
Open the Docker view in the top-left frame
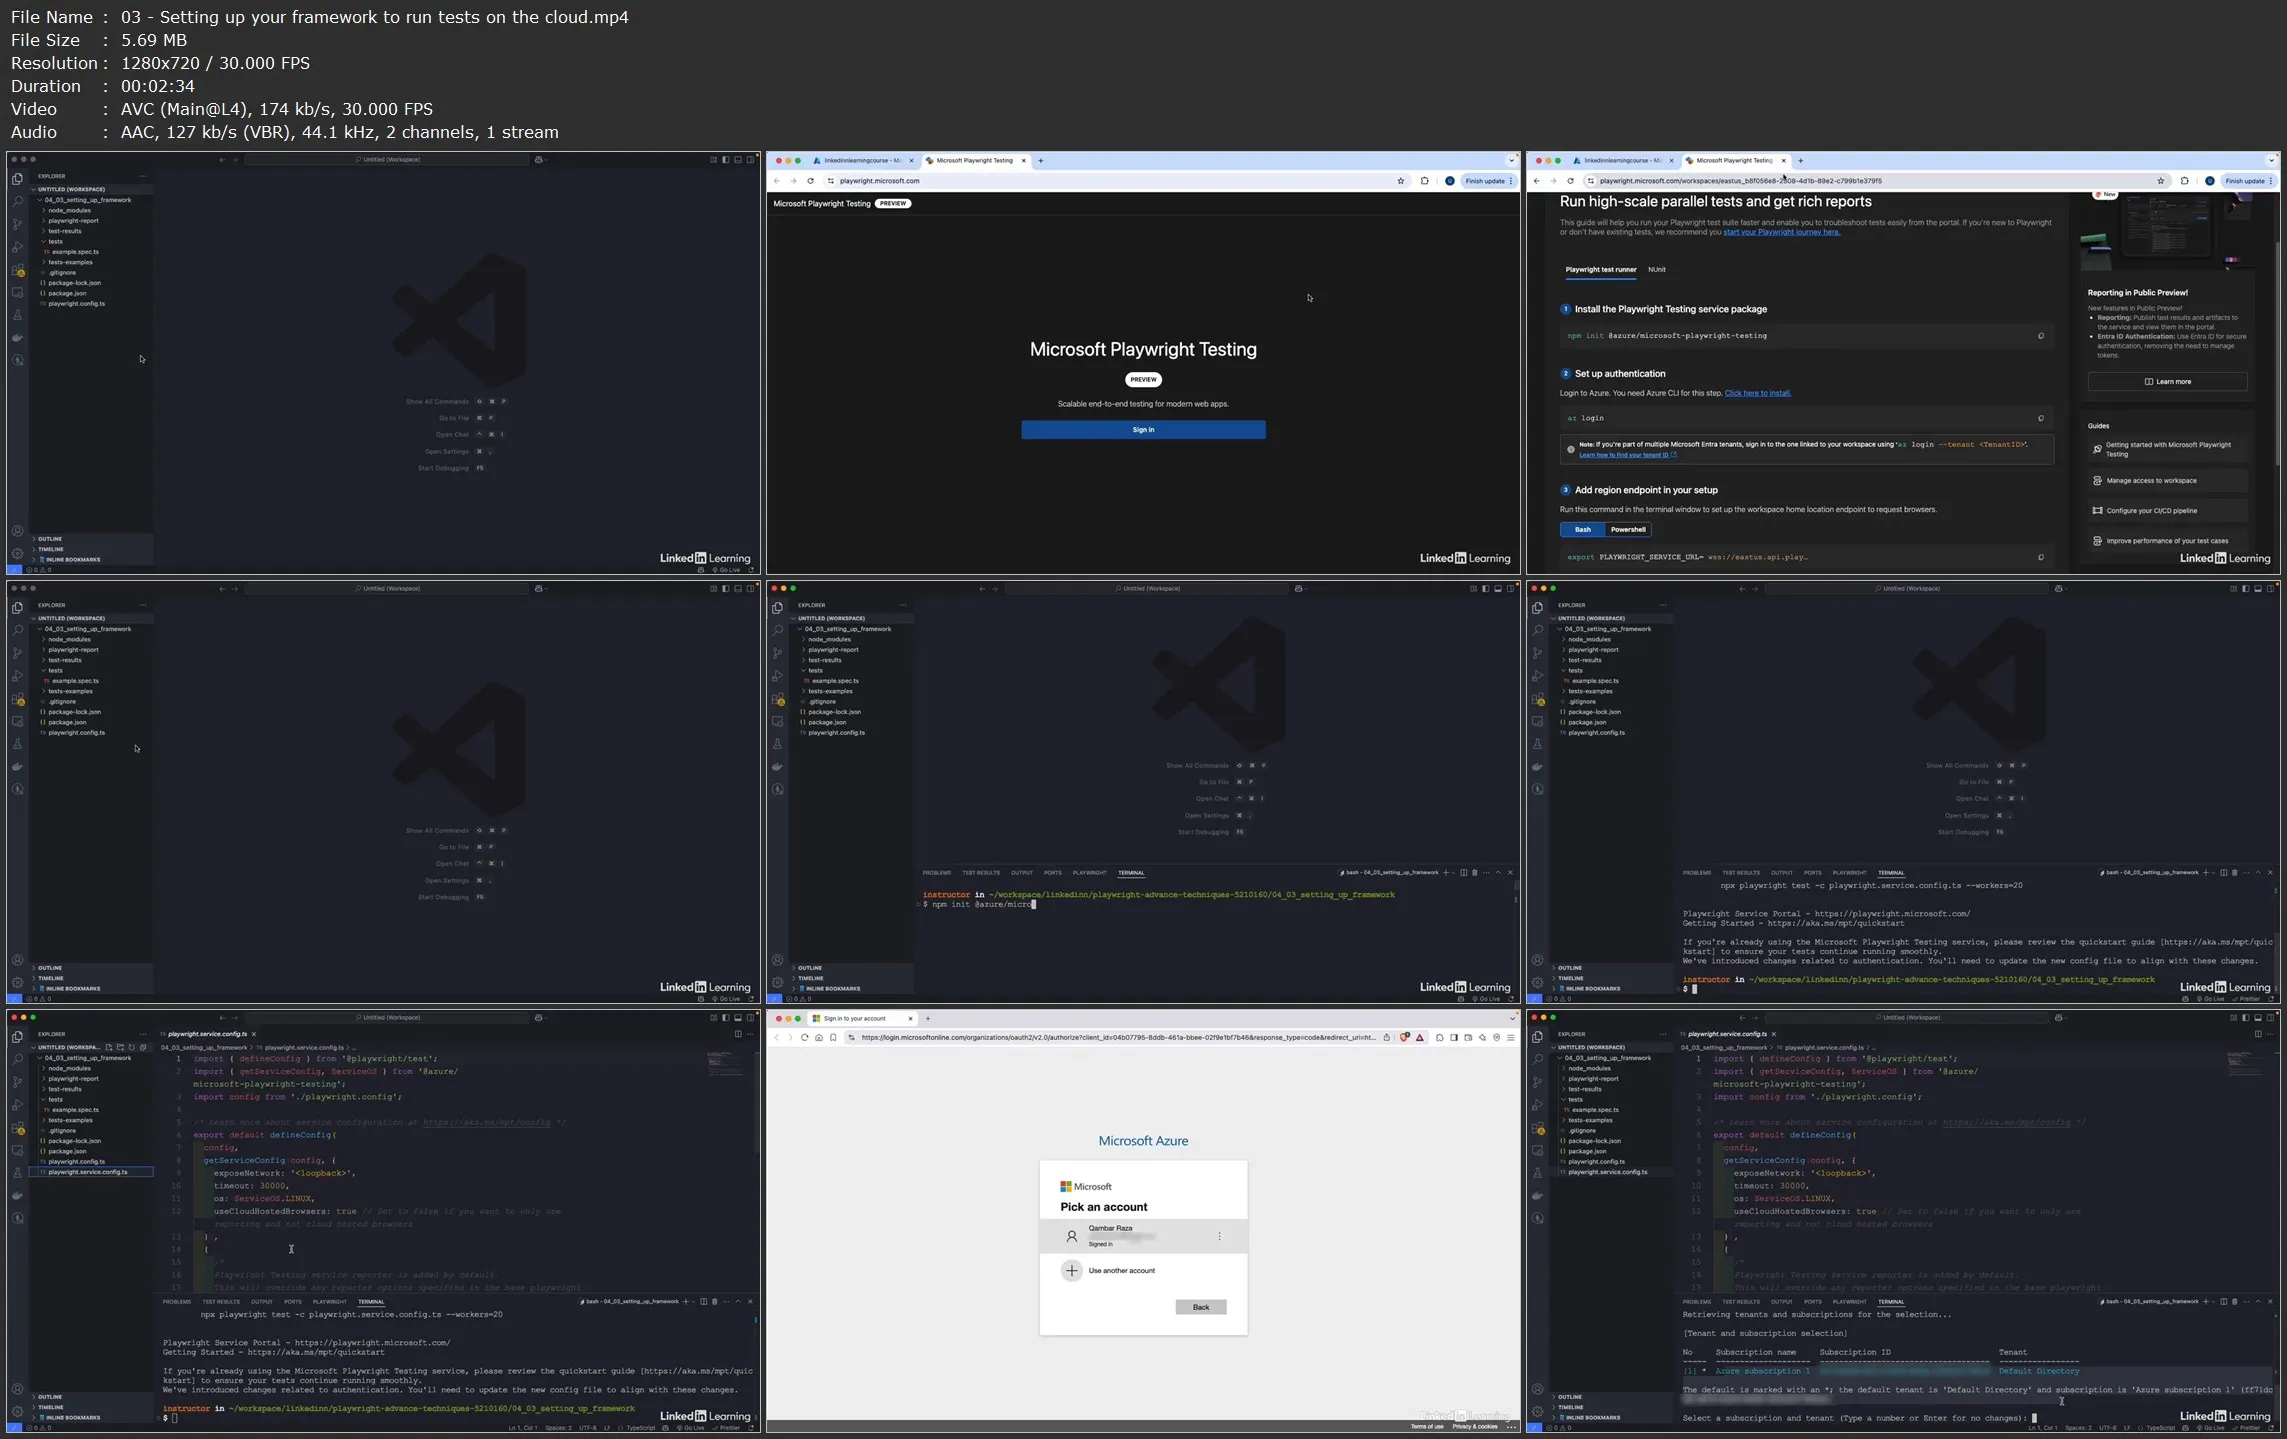17,338
